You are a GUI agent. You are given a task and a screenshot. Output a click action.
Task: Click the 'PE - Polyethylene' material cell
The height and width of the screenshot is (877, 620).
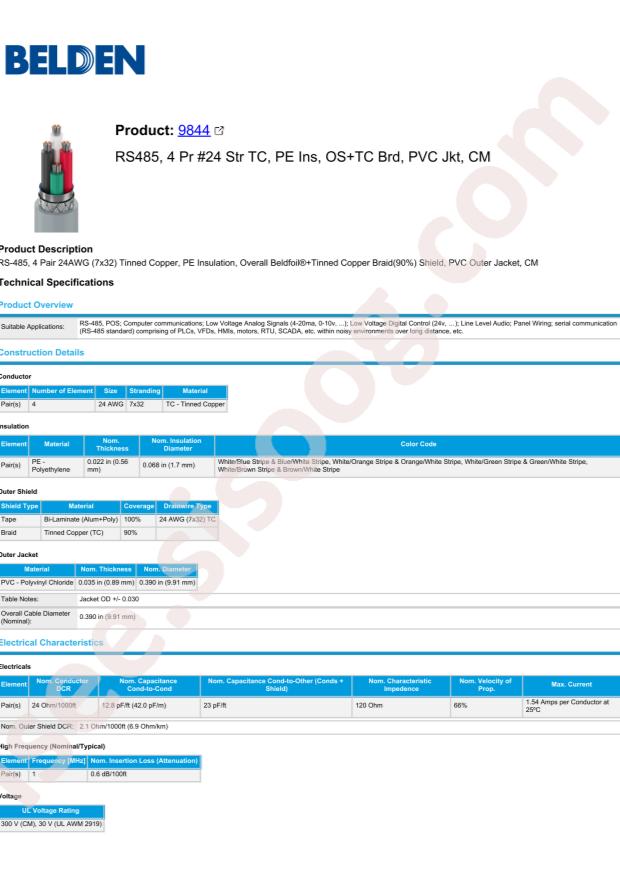[x=56, y=465]
